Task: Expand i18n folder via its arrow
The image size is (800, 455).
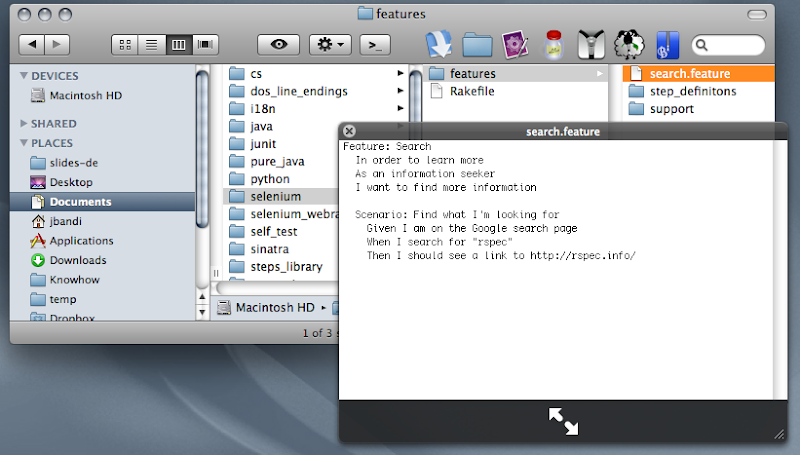Action: point(401,108)
